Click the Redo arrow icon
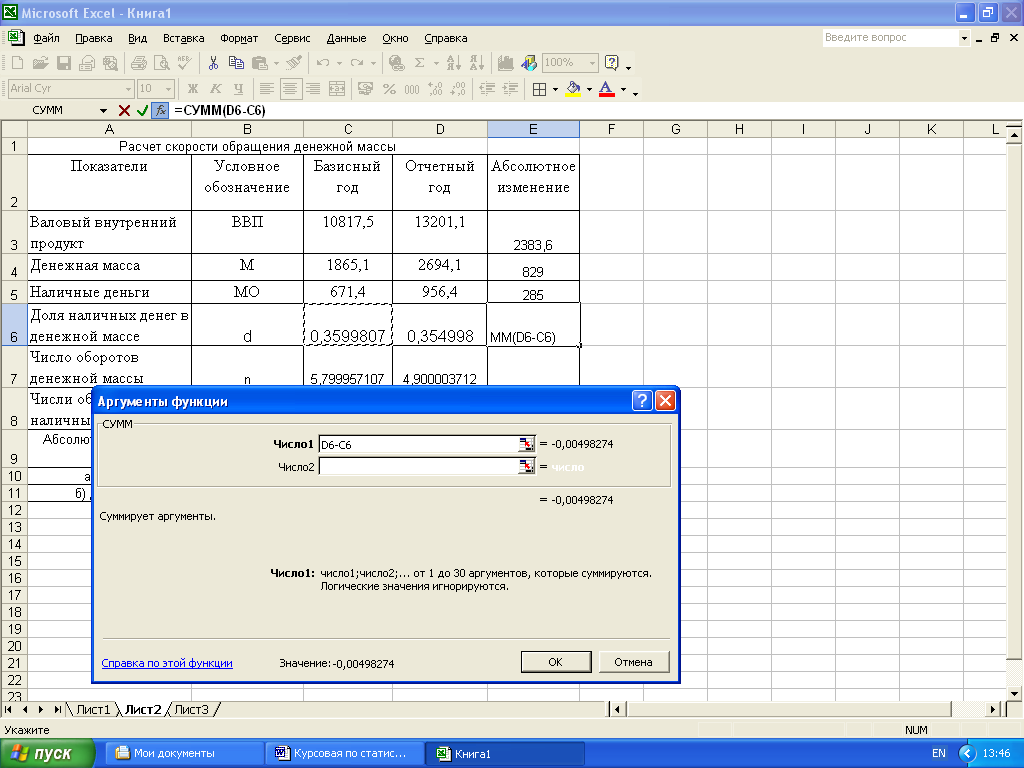This screenshot has height=768, width=1024. (357, 63)
